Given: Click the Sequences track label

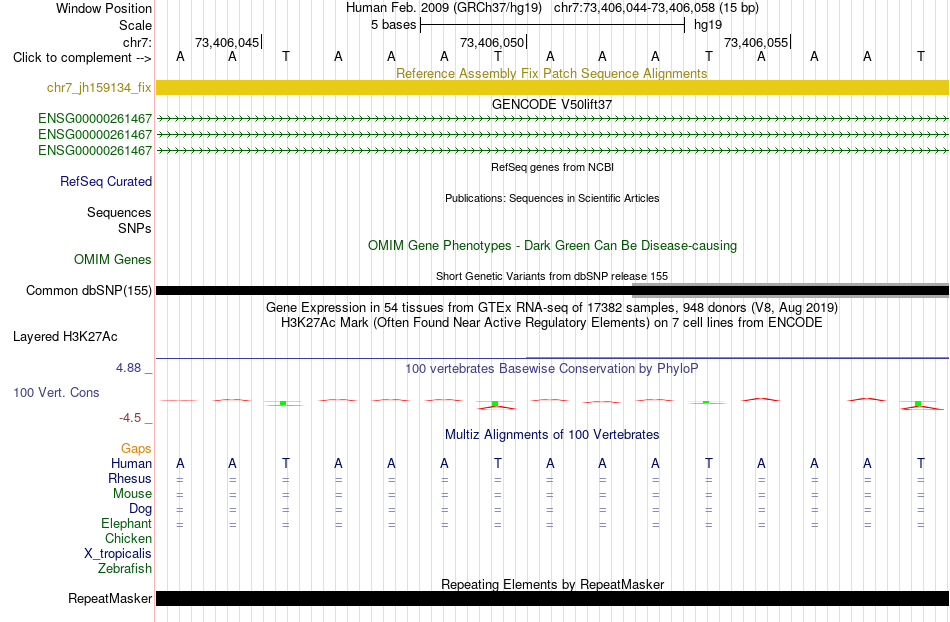Looking at the screenshot, I should (119, 213).
